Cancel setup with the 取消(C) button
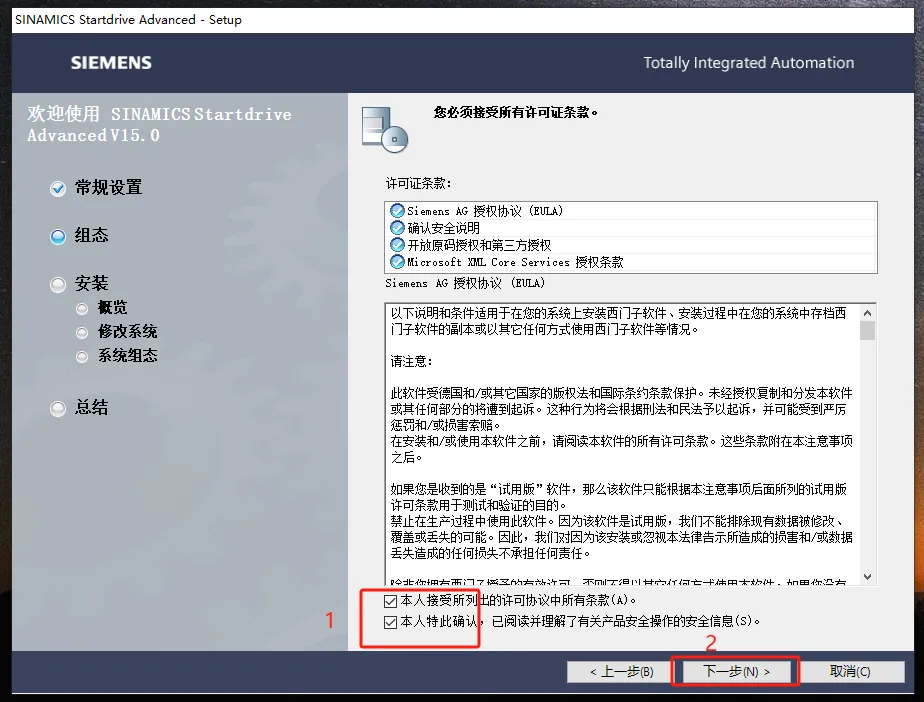The height and width of the screenshot is (702, 924). [x=850, y=671]
